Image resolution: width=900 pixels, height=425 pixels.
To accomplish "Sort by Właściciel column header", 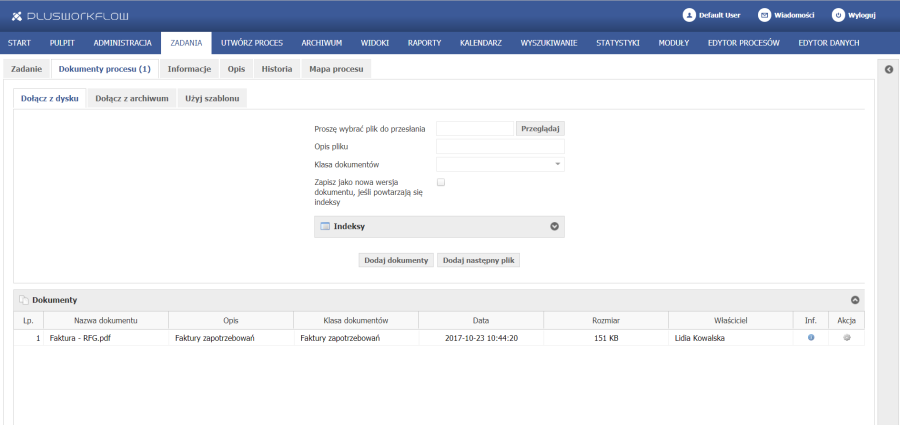I will coord(731,320).
